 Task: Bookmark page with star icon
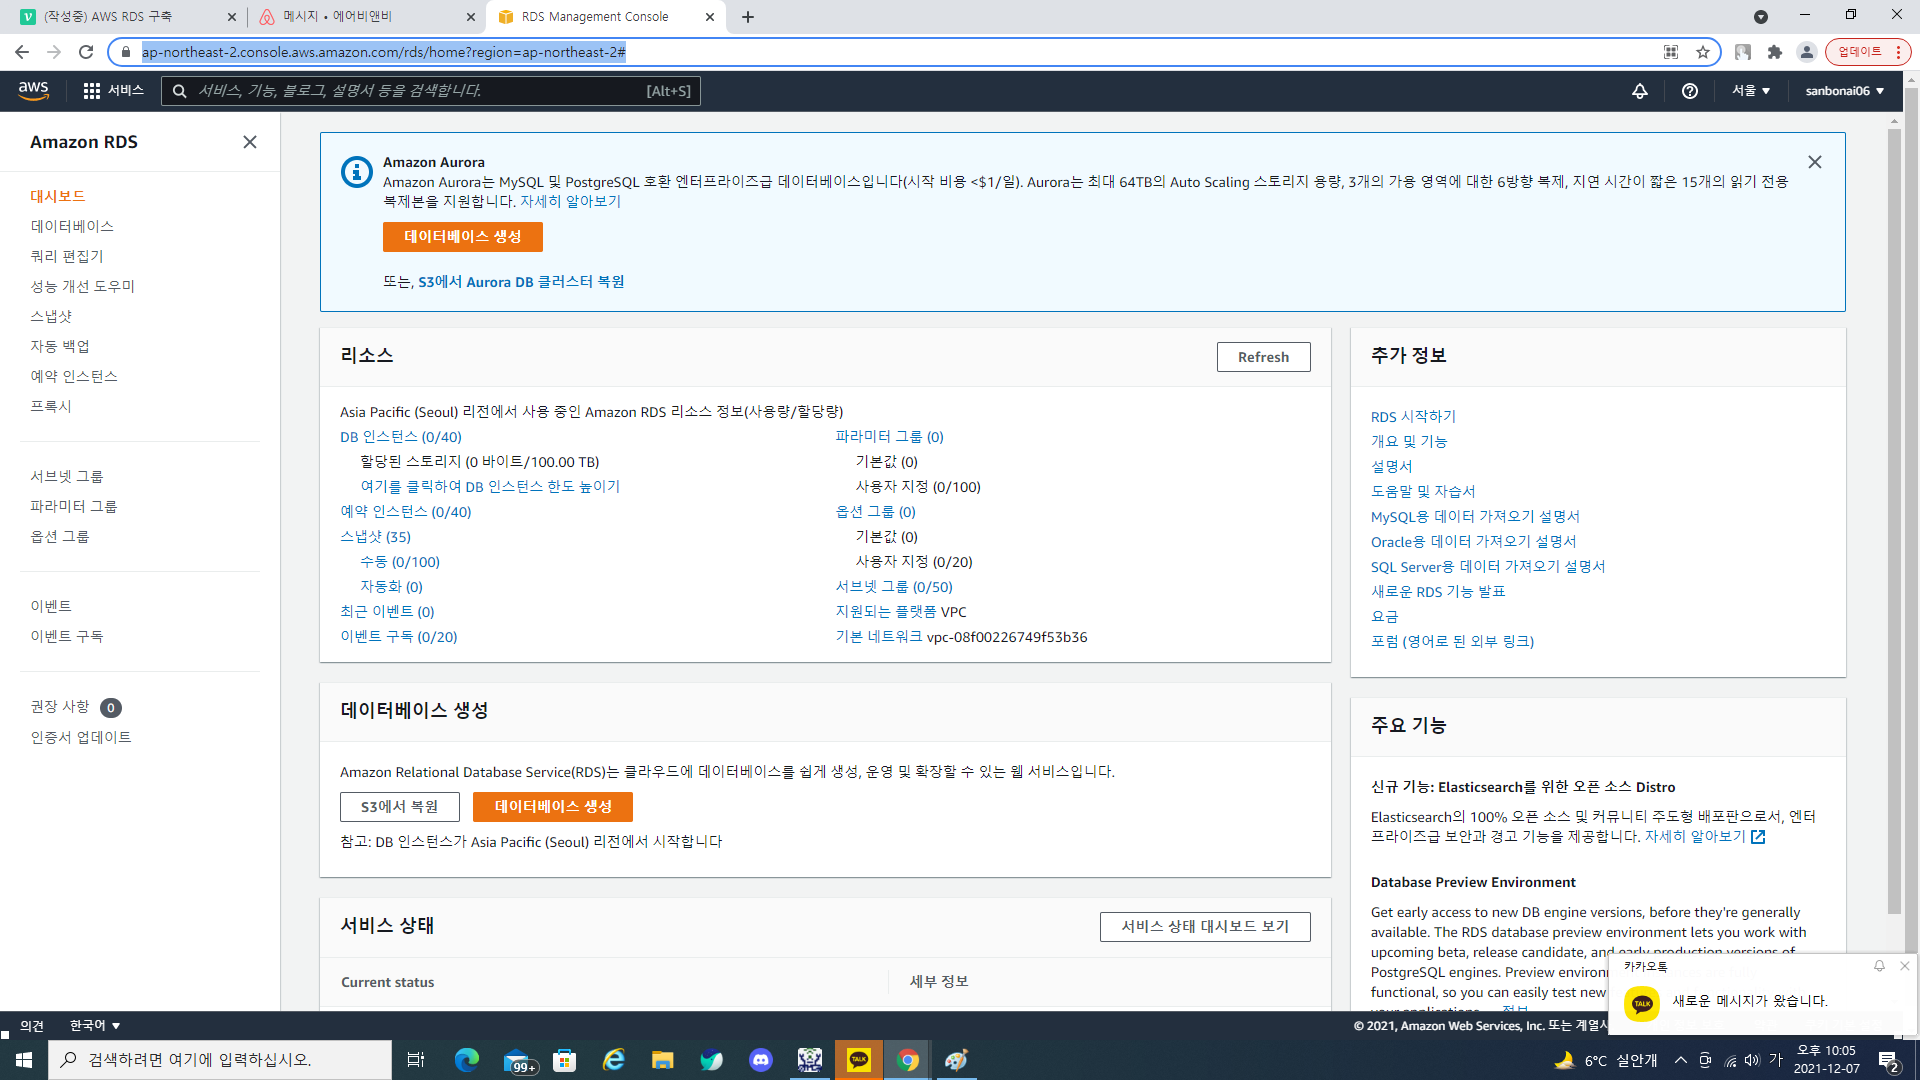tap(1703, 52)
